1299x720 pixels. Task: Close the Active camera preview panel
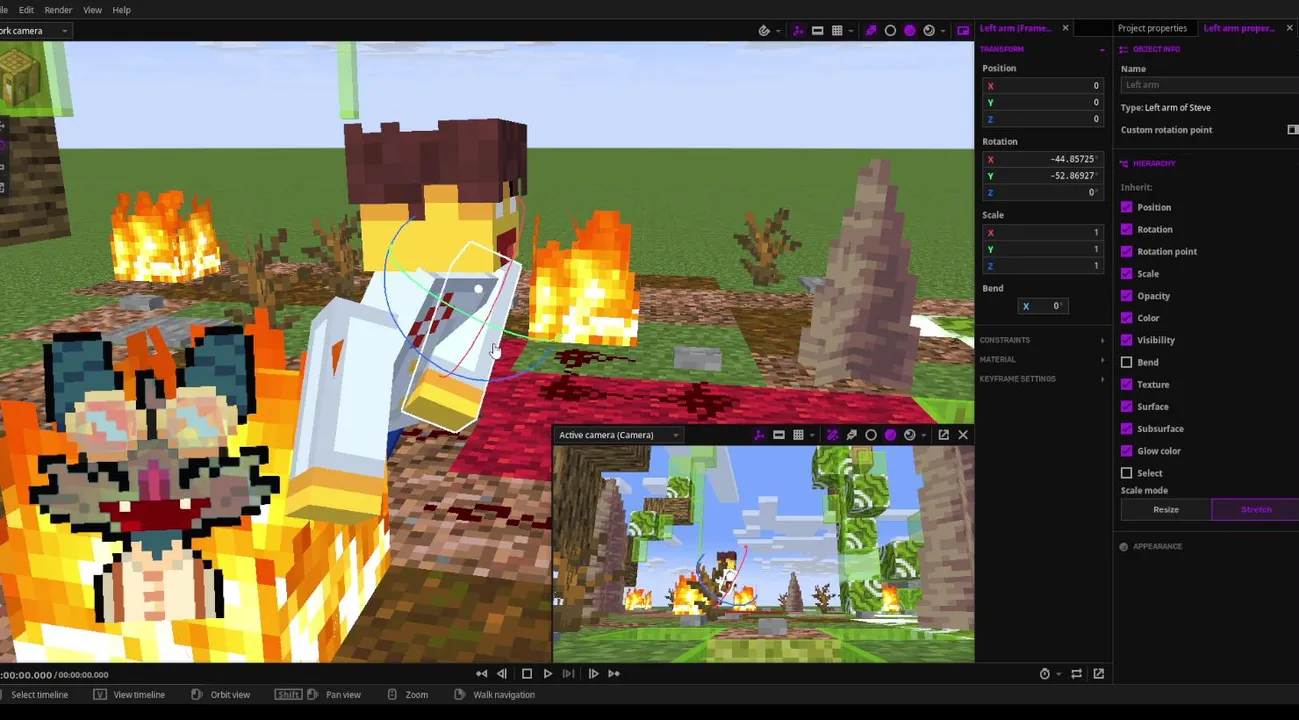(963, 435)
